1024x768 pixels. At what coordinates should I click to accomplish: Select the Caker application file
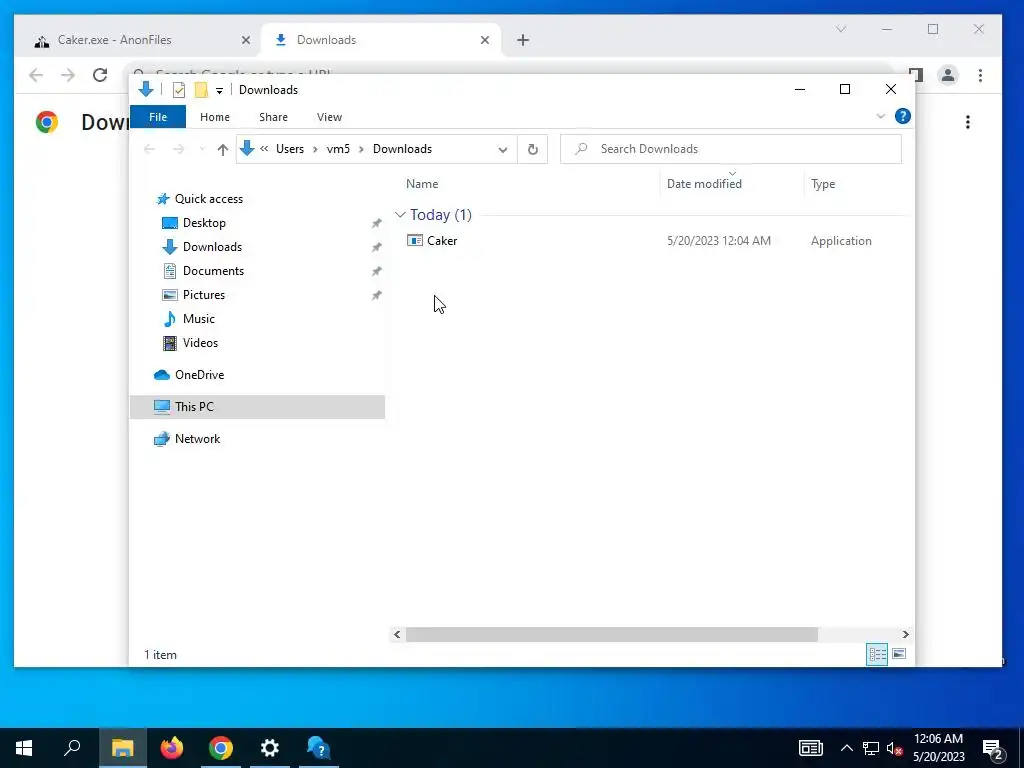(x=441, y=241)
